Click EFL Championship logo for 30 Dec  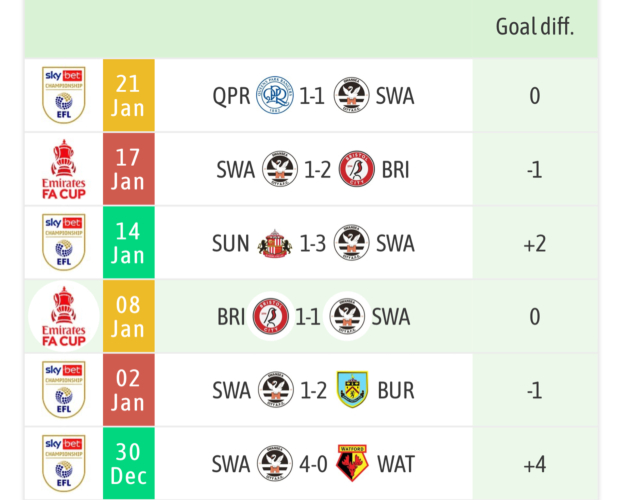(63, 464)
